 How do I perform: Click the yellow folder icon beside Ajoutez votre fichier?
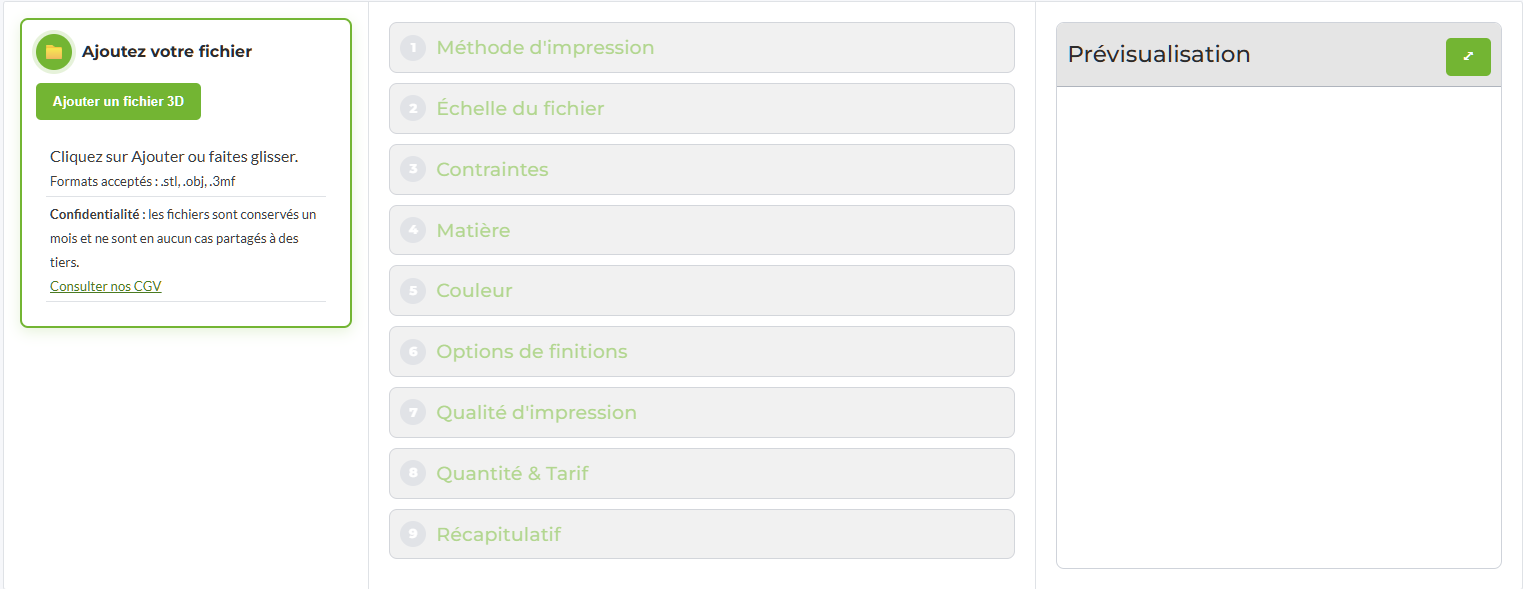click(x=54, y=52)
